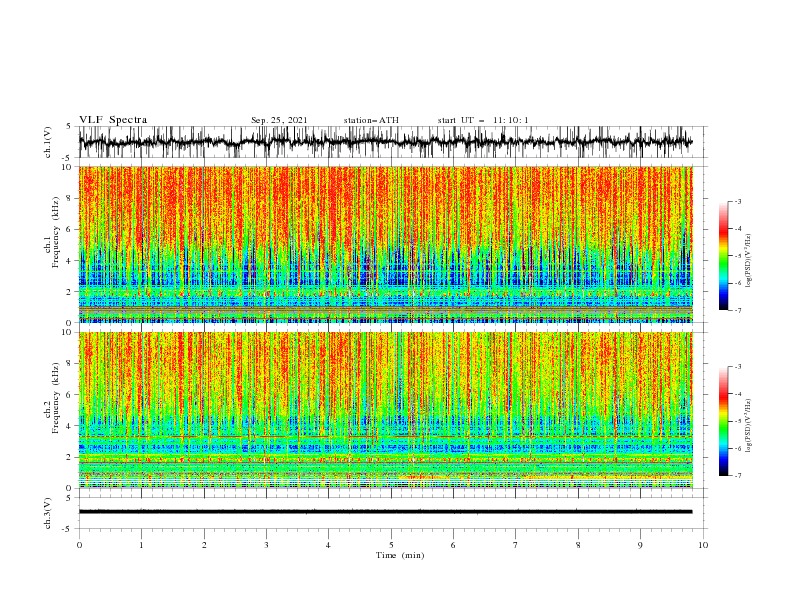Click the ch.1 spectrogram panel
Image resolution: width=792 pixels, height=612 pixels.
pos(386,244)
